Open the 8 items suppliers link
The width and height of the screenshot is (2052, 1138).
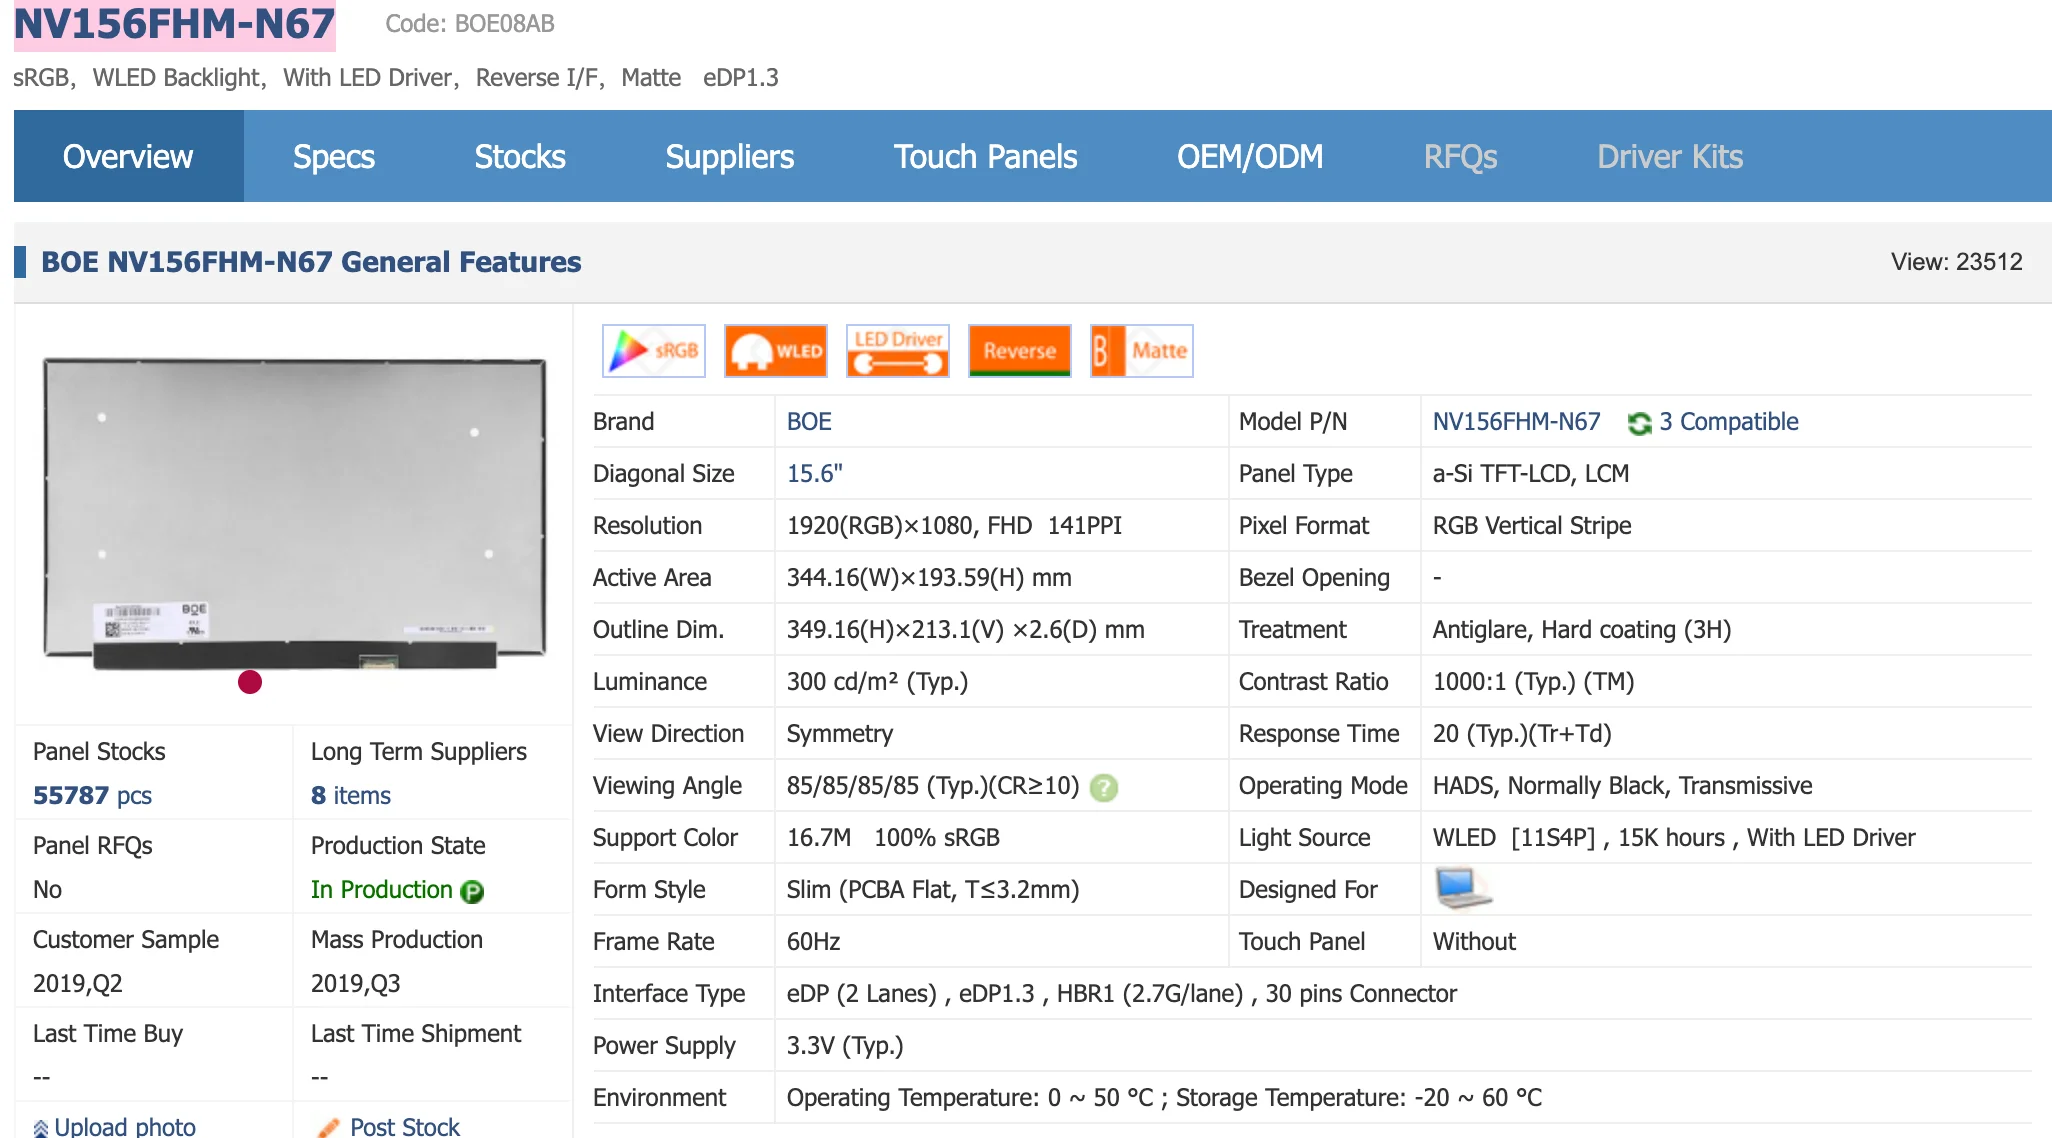pyautogui.click(x=351, y=796)
